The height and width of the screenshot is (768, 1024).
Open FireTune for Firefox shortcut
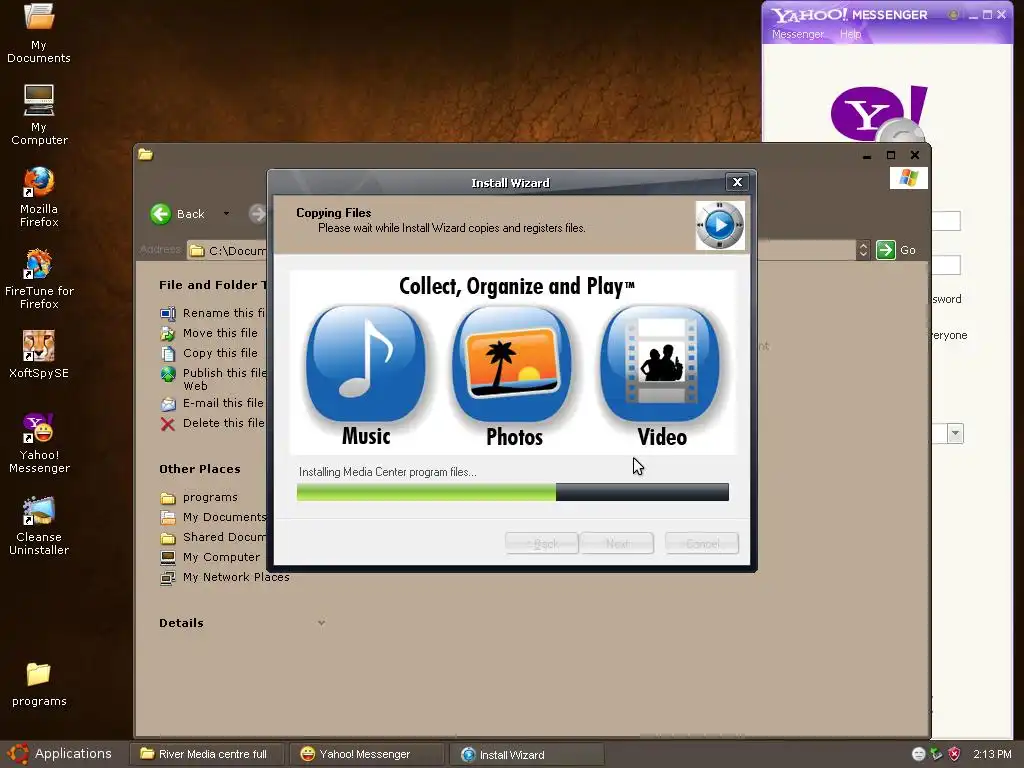pos(39,280)
